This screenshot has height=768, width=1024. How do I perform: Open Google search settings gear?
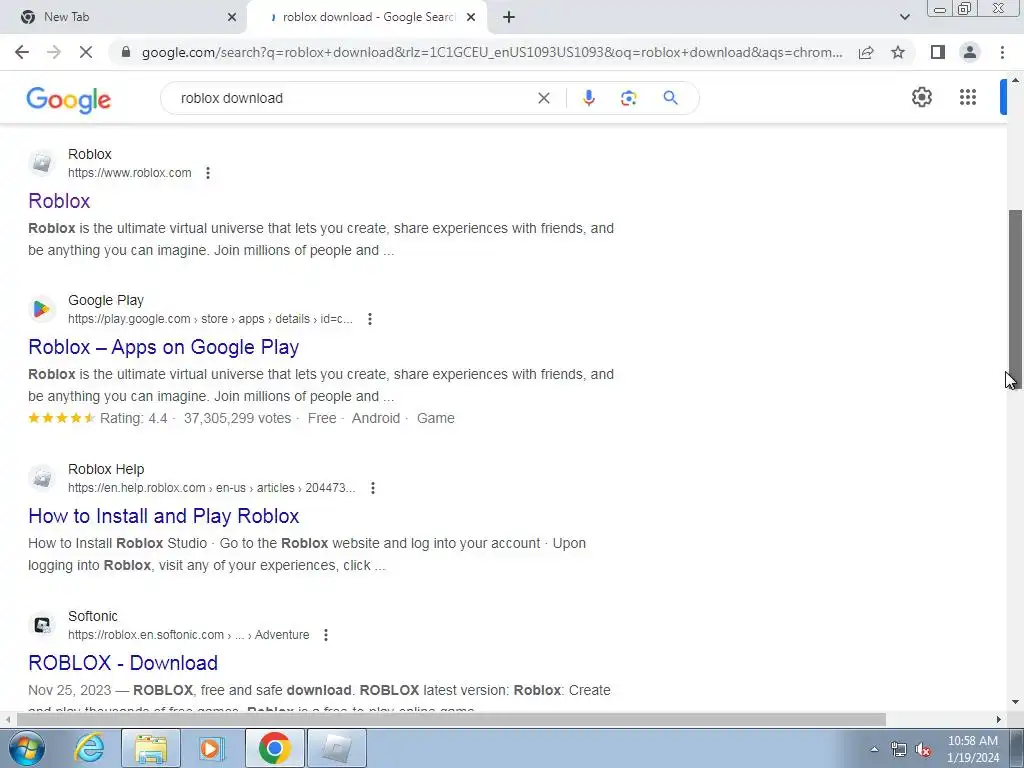pyautogui.click(x=921, y=97)
